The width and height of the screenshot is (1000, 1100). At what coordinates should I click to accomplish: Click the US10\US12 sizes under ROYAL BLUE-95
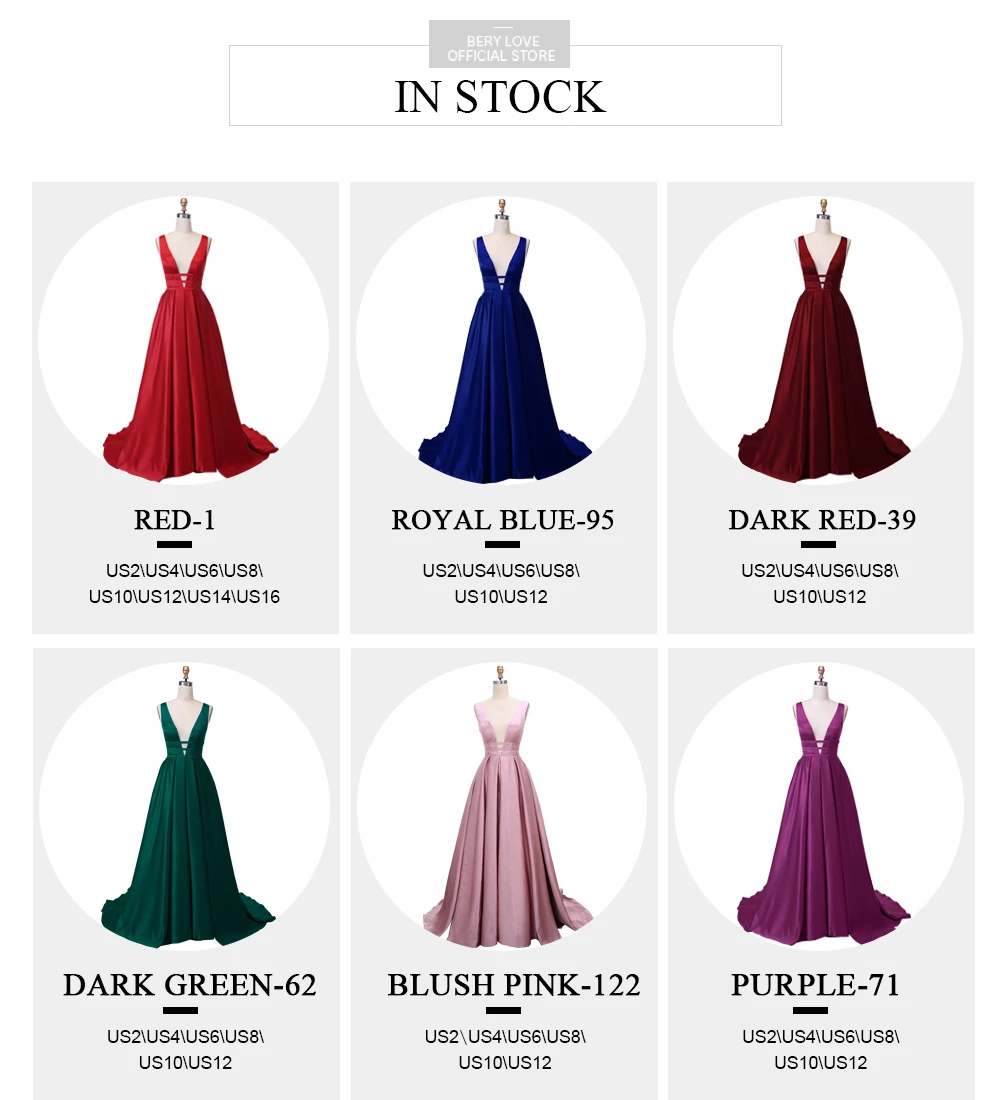tap(501, 597)
